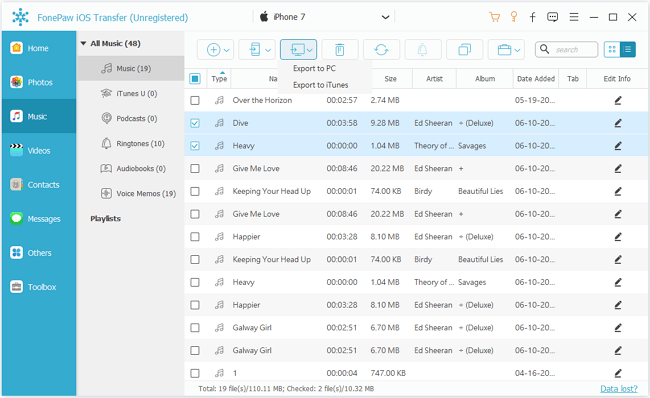This screenshot has height=398, width=650.
Task: Select the iTunes U (0) category
Action: click(131, 93)
